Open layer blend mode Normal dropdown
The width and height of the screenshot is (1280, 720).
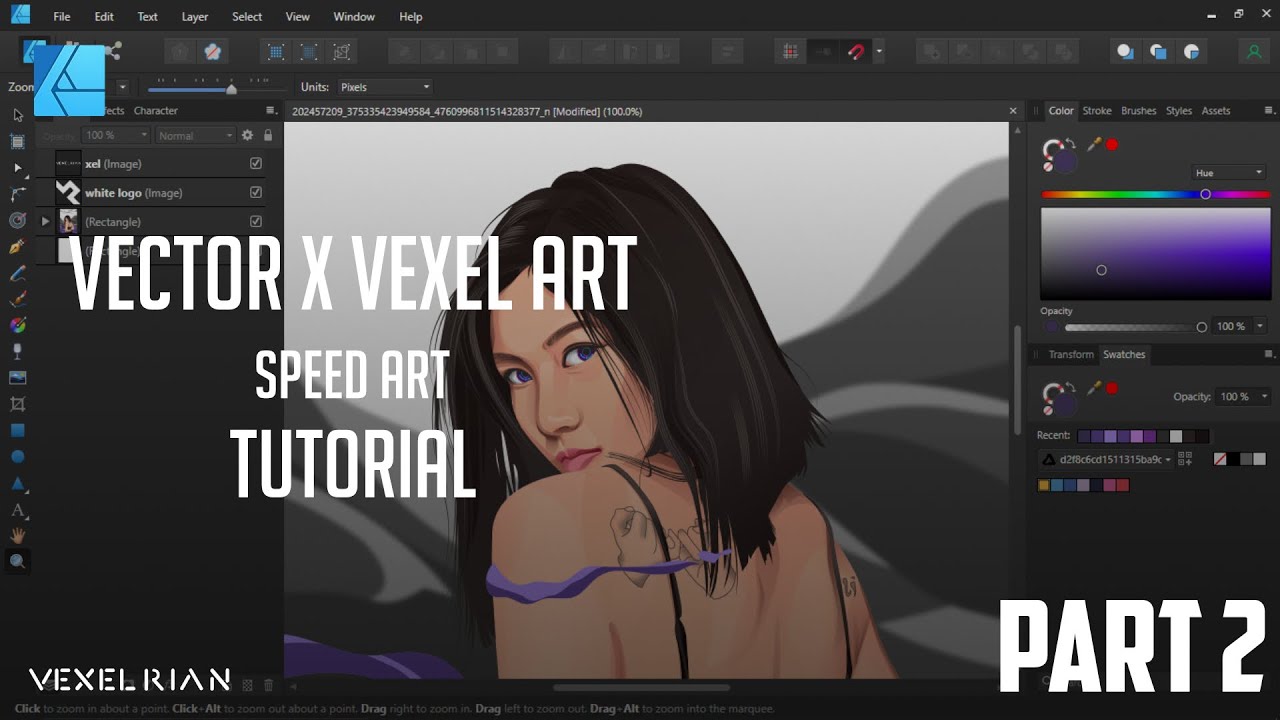[195, 135]
